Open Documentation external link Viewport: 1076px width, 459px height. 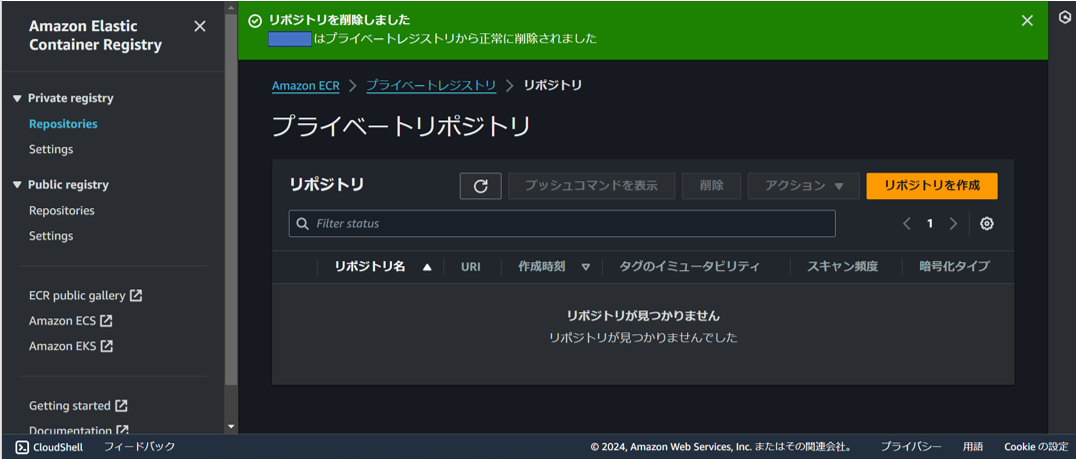[78, 430]
